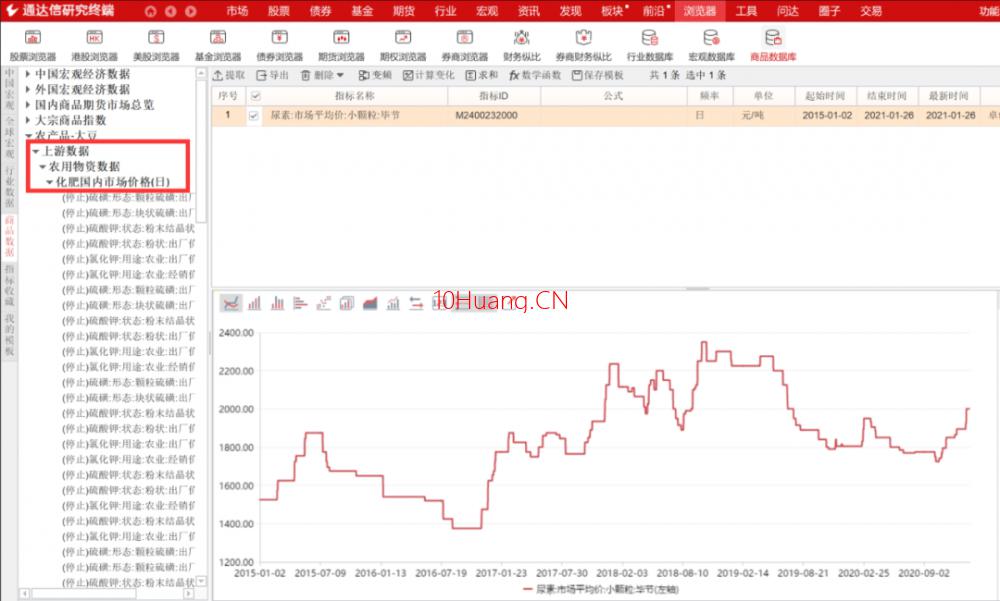This screenshot has width=1000, height=601.
Task: Click the 指标名称 column header
Action: (355, 96)
